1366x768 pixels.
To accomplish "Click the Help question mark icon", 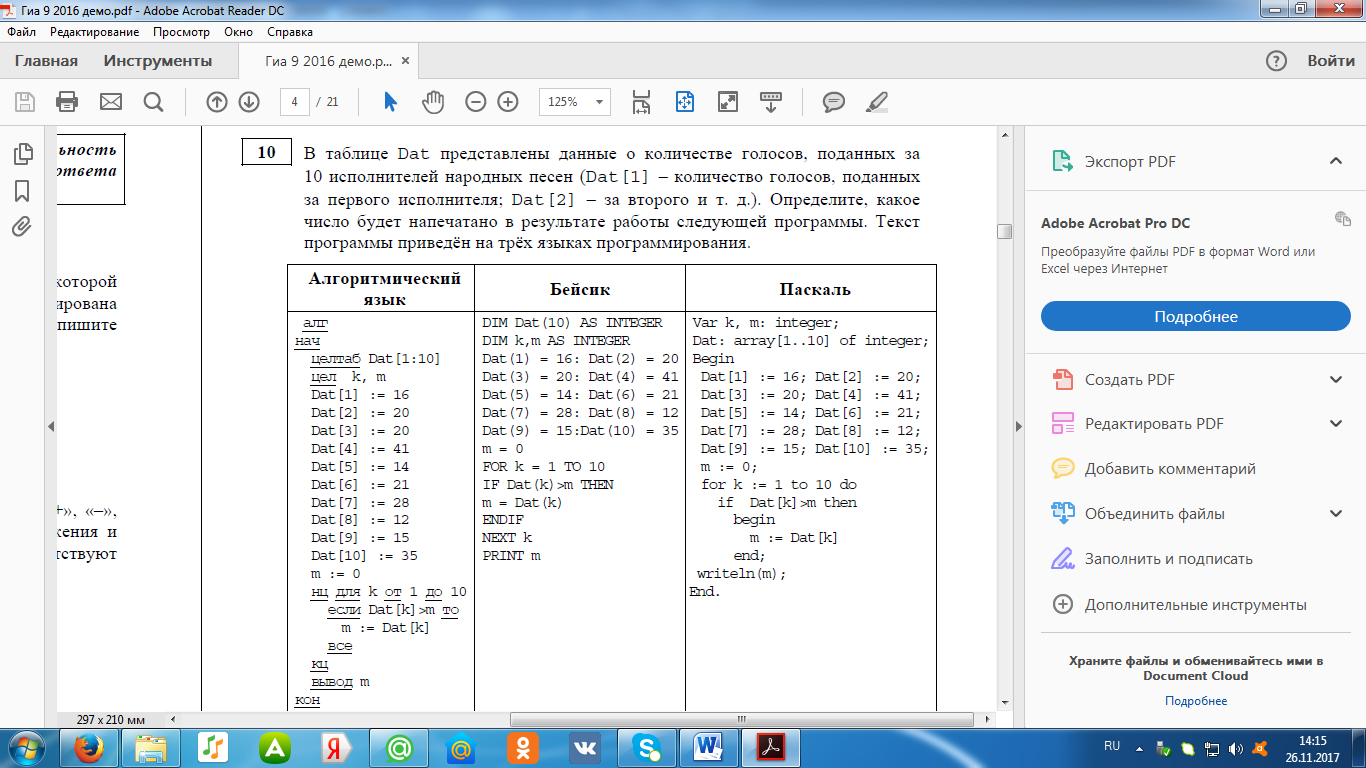I will point(1276,61).
